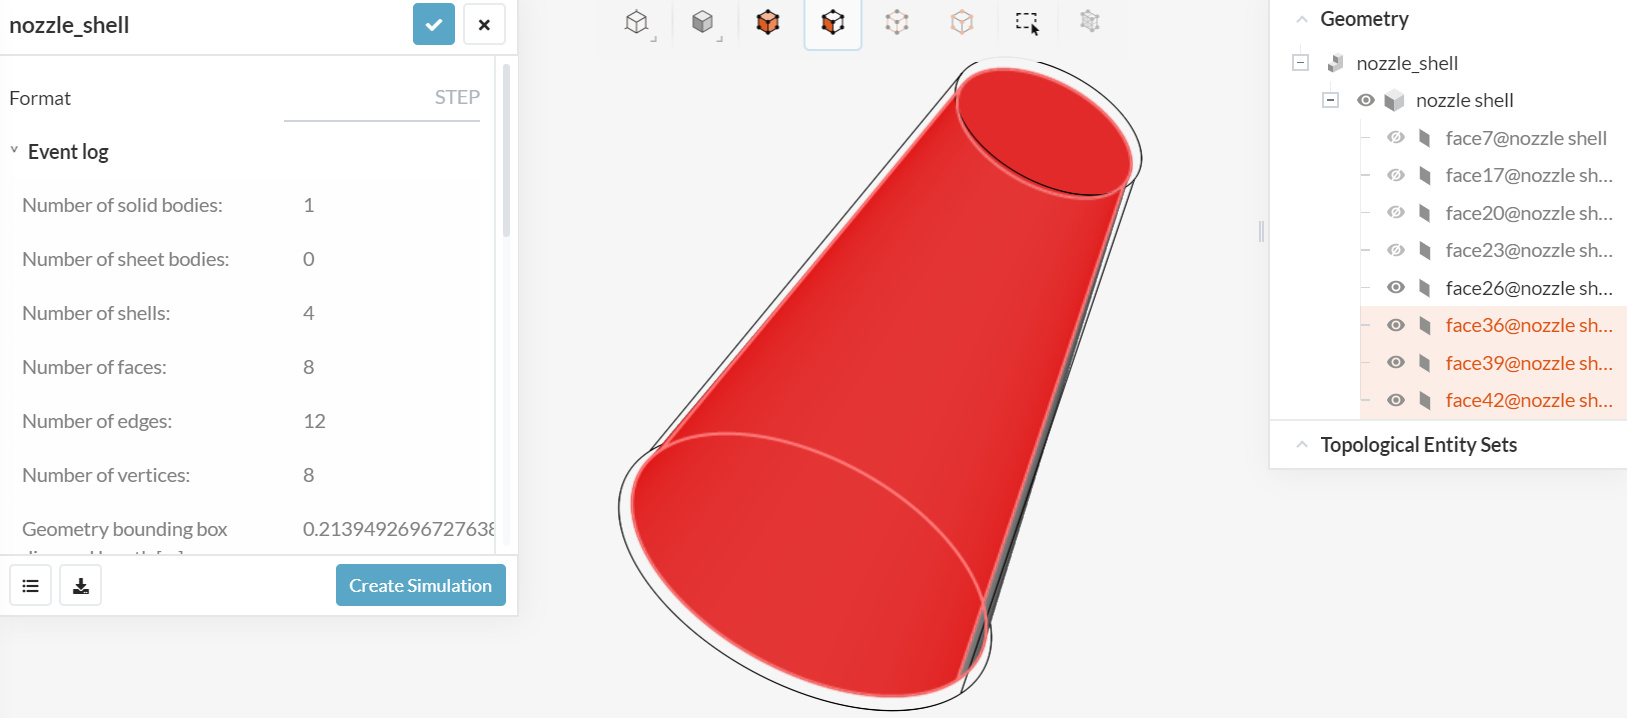Hide face36@nozzle shell with eye icon
The height and width of the screenshot is (718, 1627).
pos(1396,325)
